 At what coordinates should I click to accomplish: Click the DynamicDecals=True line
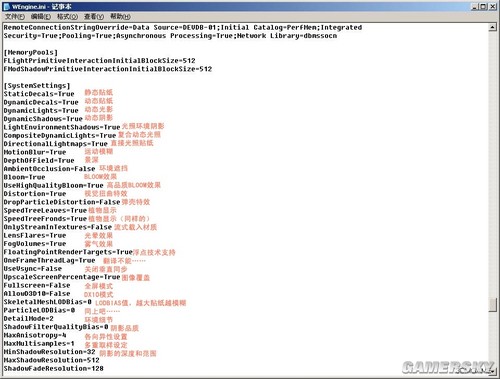pyautogui.click(x=41, y=102)
